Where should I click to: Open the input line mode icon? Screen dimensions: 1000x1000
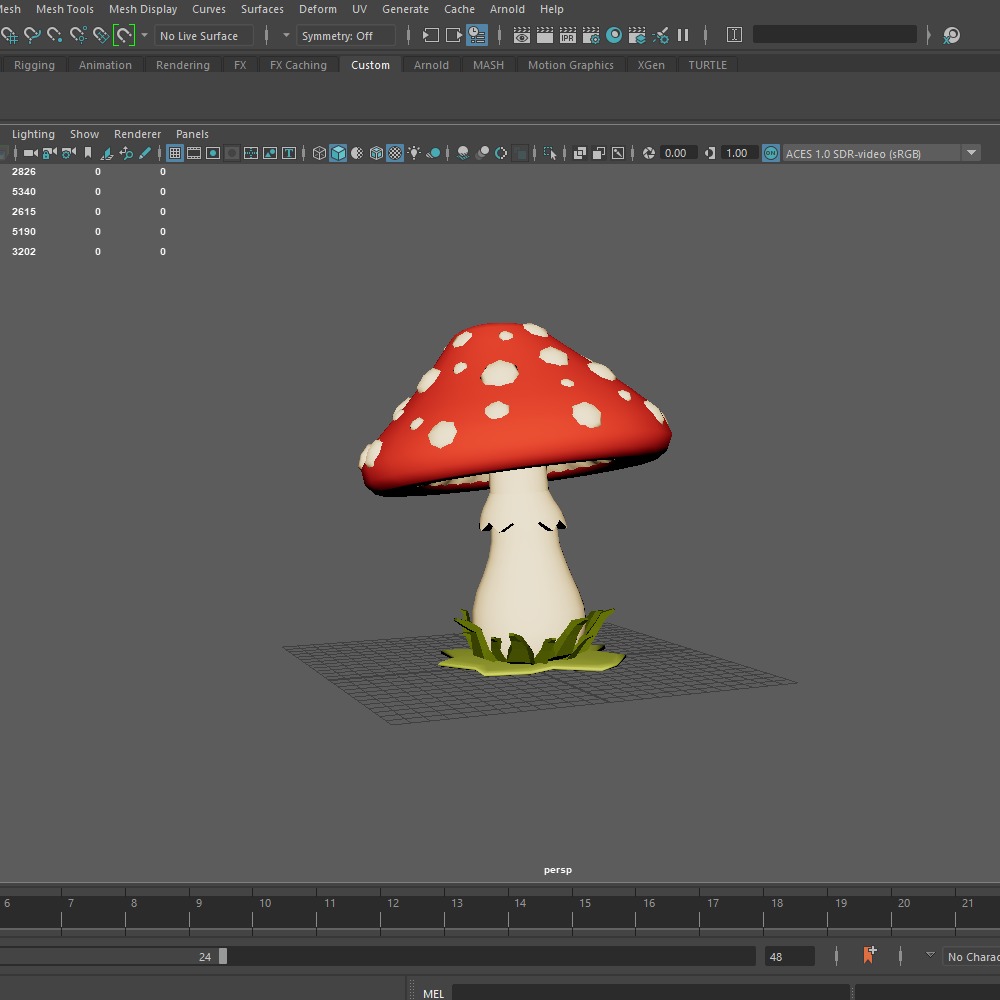(734, 35)
